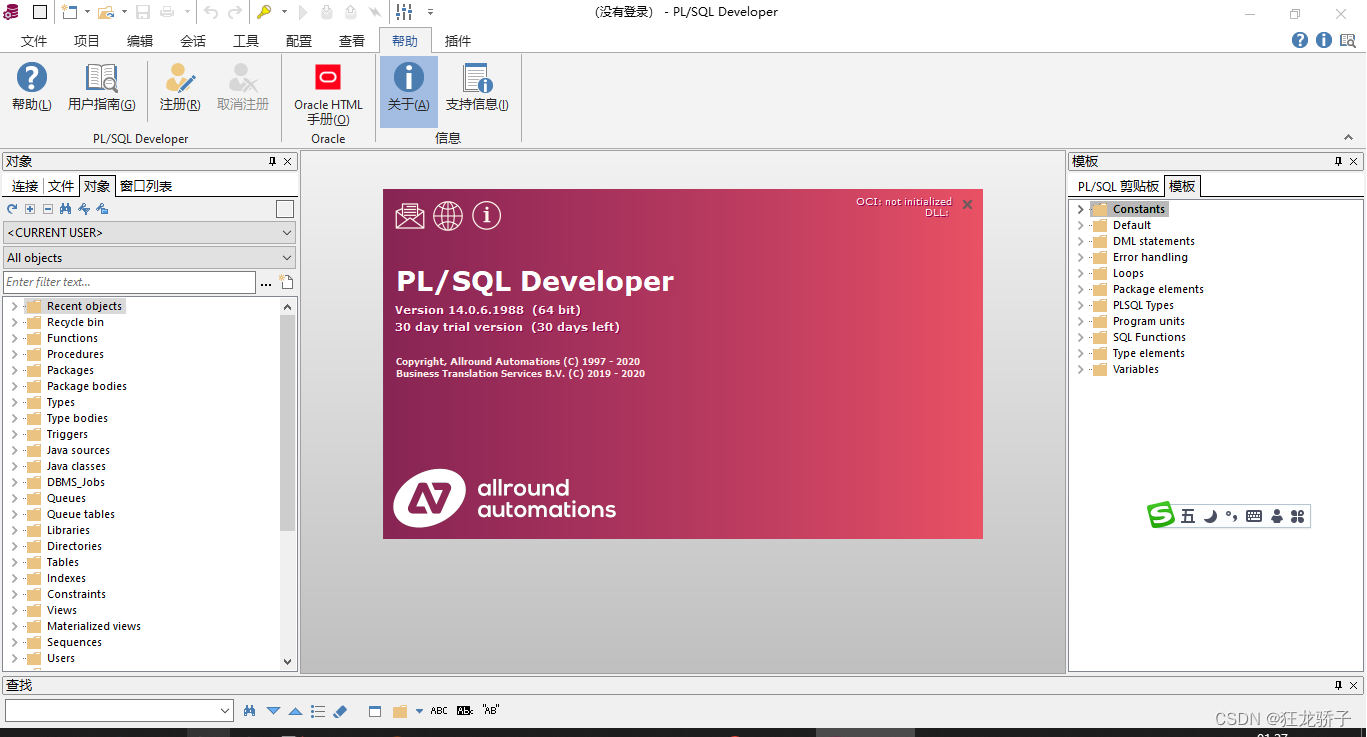Select the Error handling template item
Image resolution: width=1367 pixels, height=737 pixels.
(x=1150, y=257)
